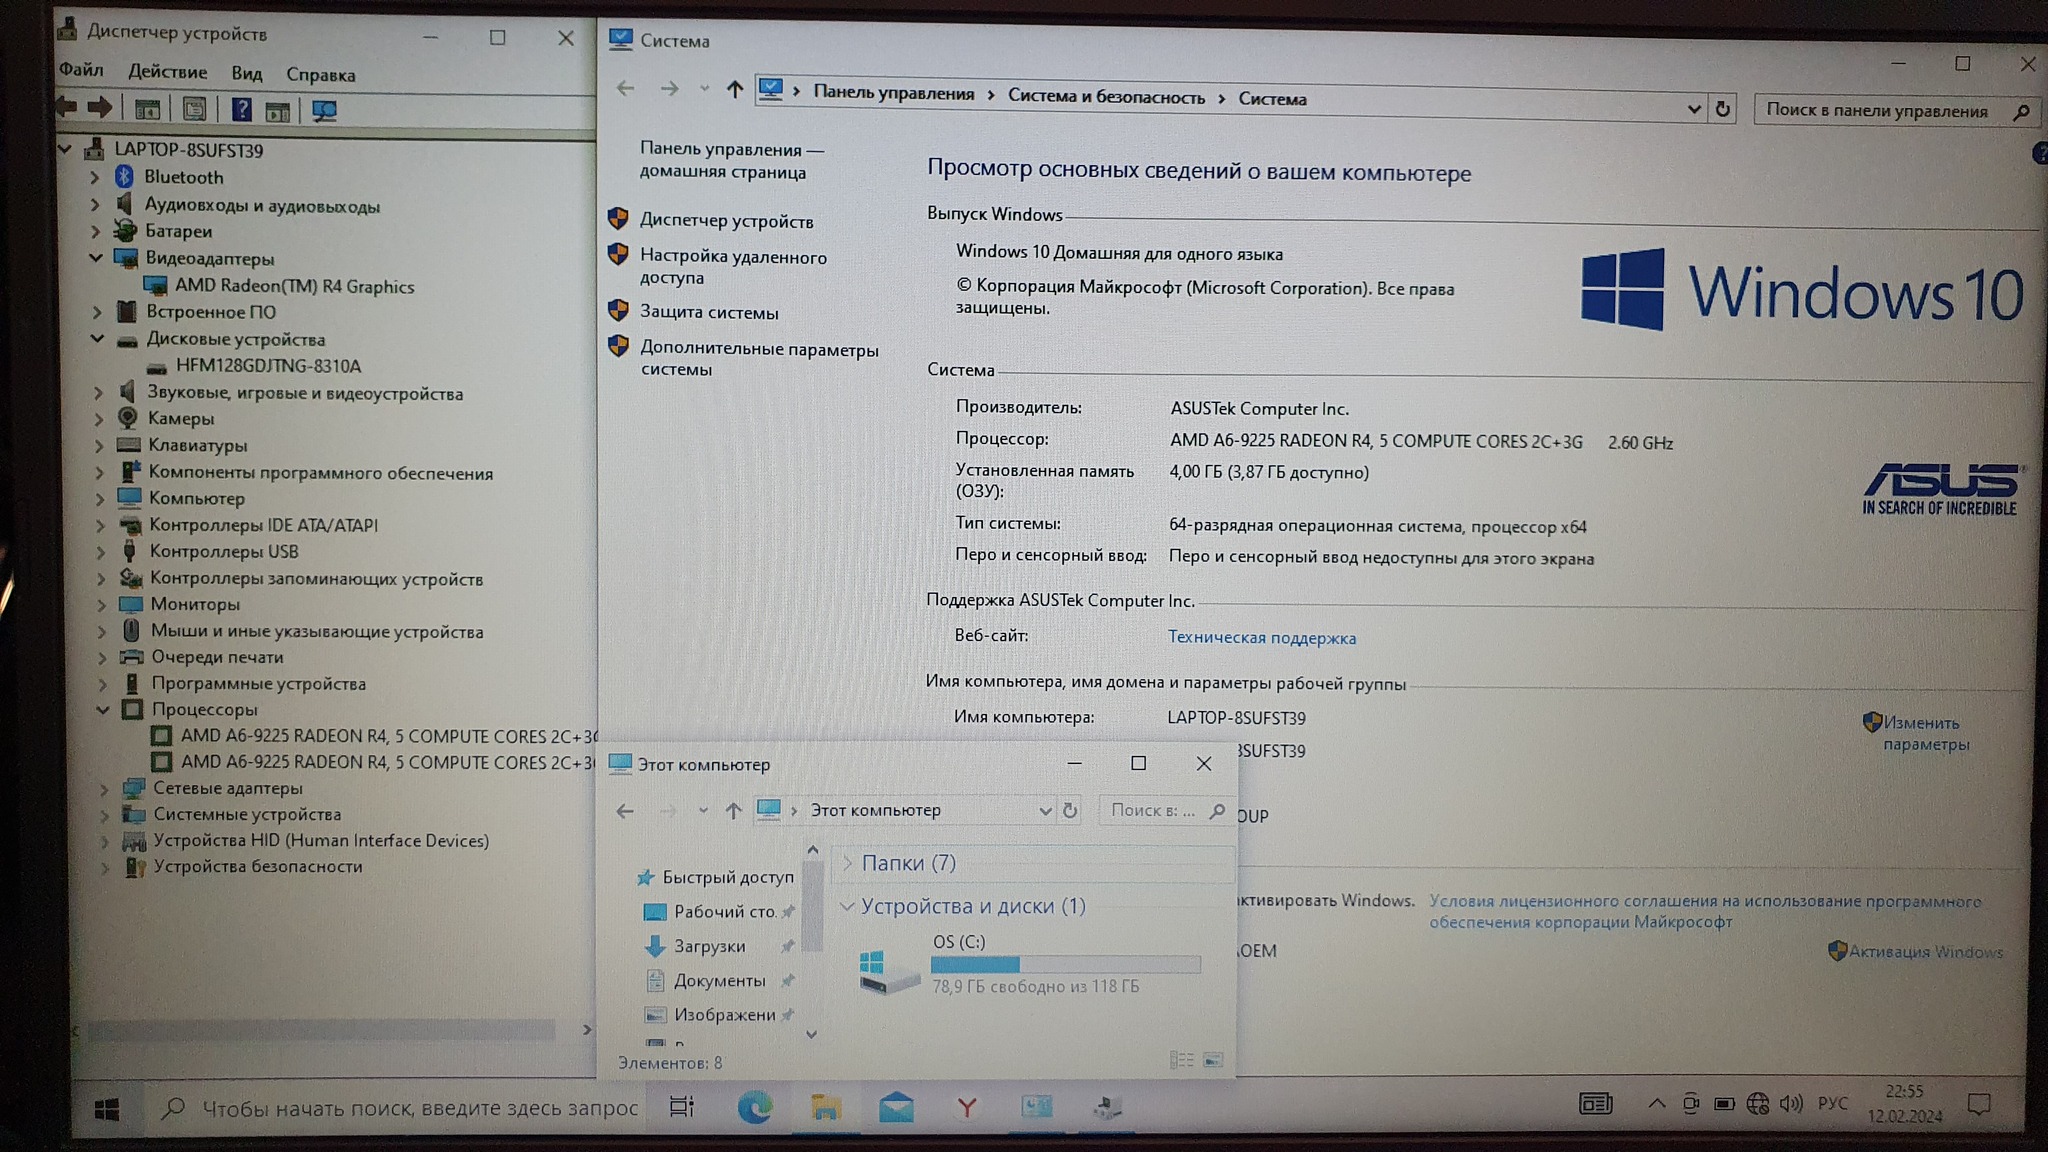Open the Справка menu
Image resolution: width=2048 pixels, height=1152 pixels.
click(320, 75)
